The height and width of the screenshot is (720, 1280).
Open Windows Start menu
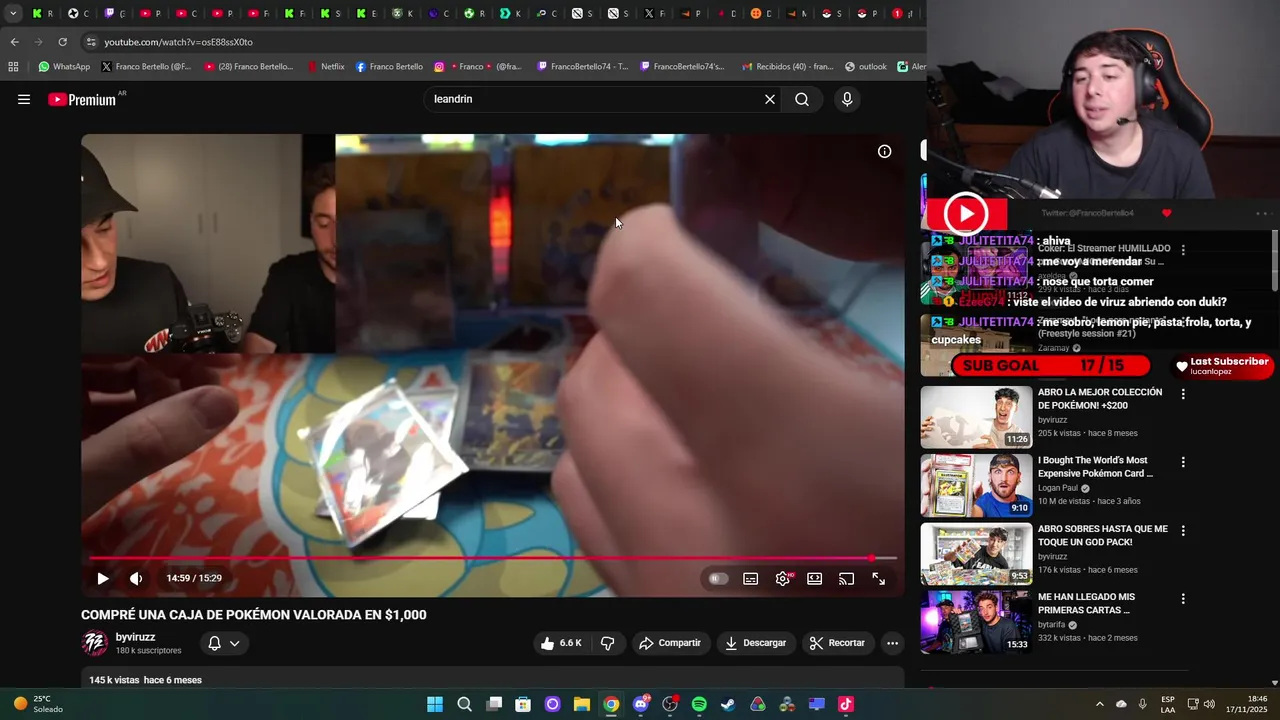tap(435, 704)
